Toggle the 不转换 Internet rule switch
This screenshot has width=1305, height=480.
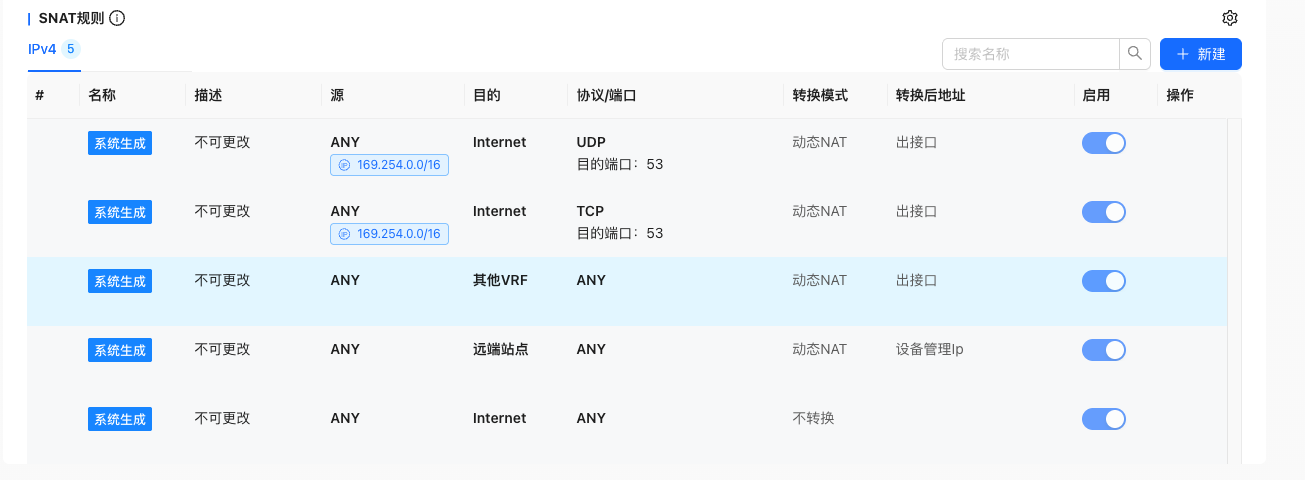[x=1104, y=418]
